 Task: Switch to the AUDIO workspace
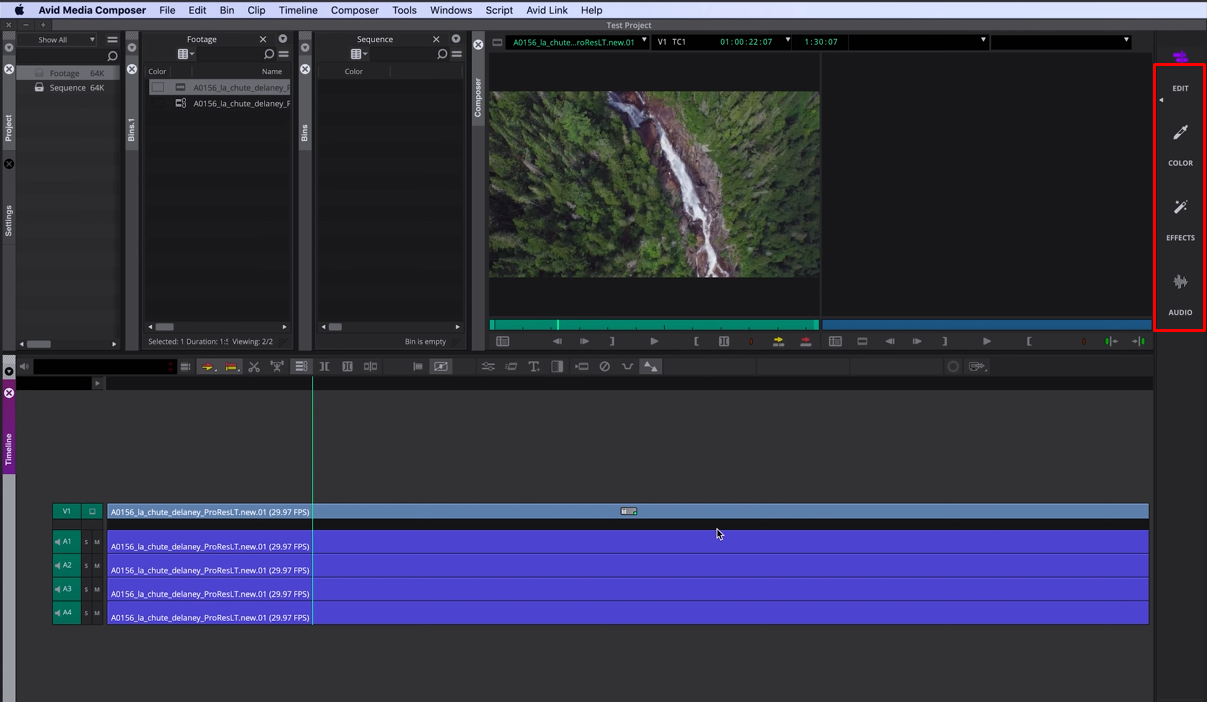[x=1180, y=295]
